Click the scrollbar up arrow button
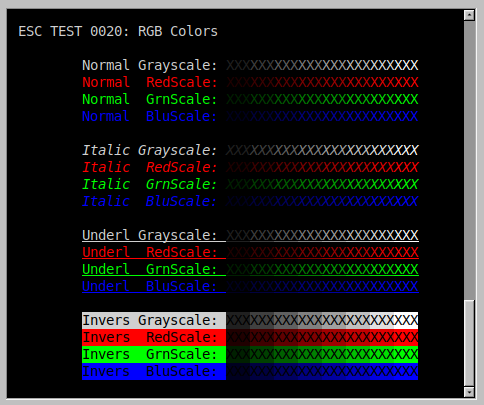 pyautogui.click(x=469, y=15)
